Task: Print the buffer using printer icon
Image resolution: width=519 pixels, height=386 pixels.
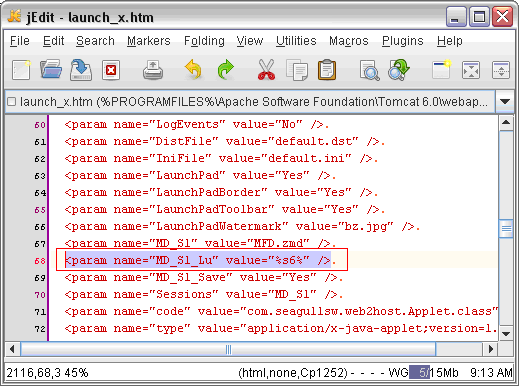Action: (153, 70)
